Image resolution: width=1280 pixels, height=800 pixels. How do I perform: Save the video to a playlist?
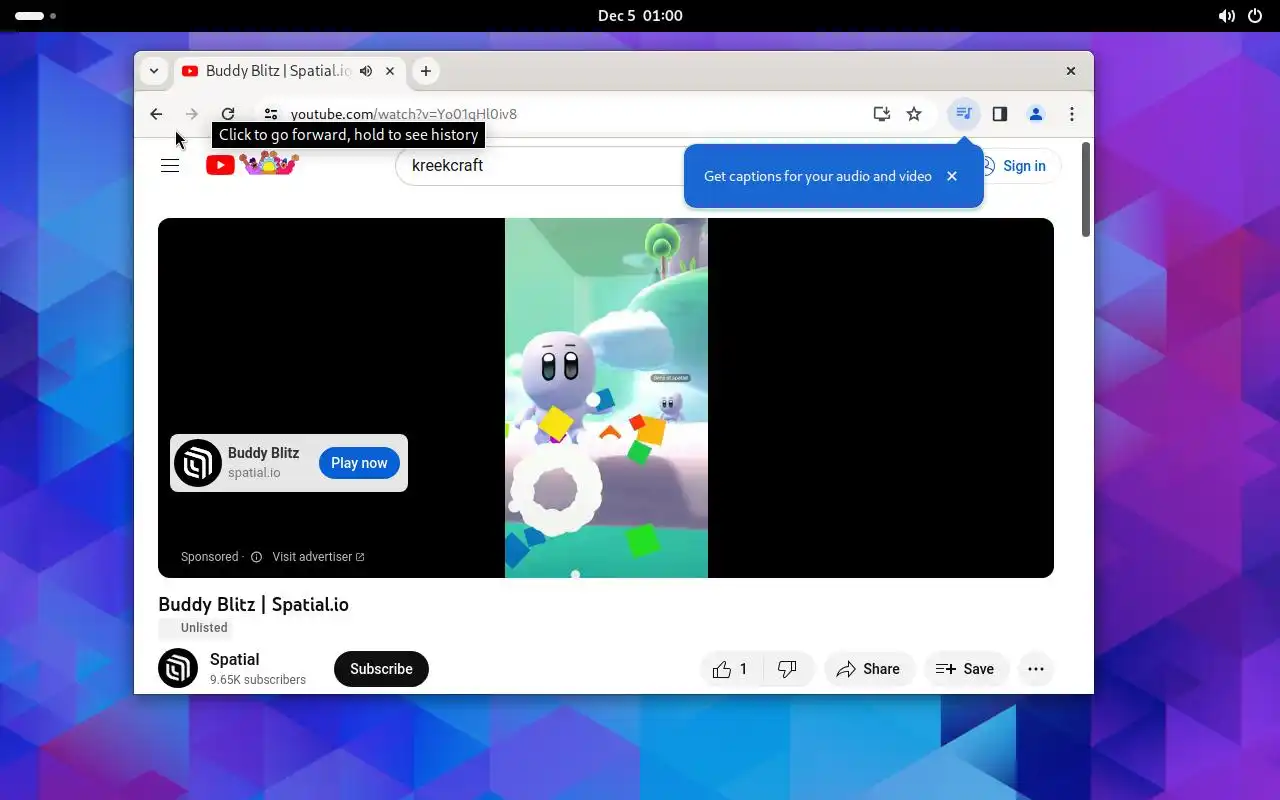965,669
